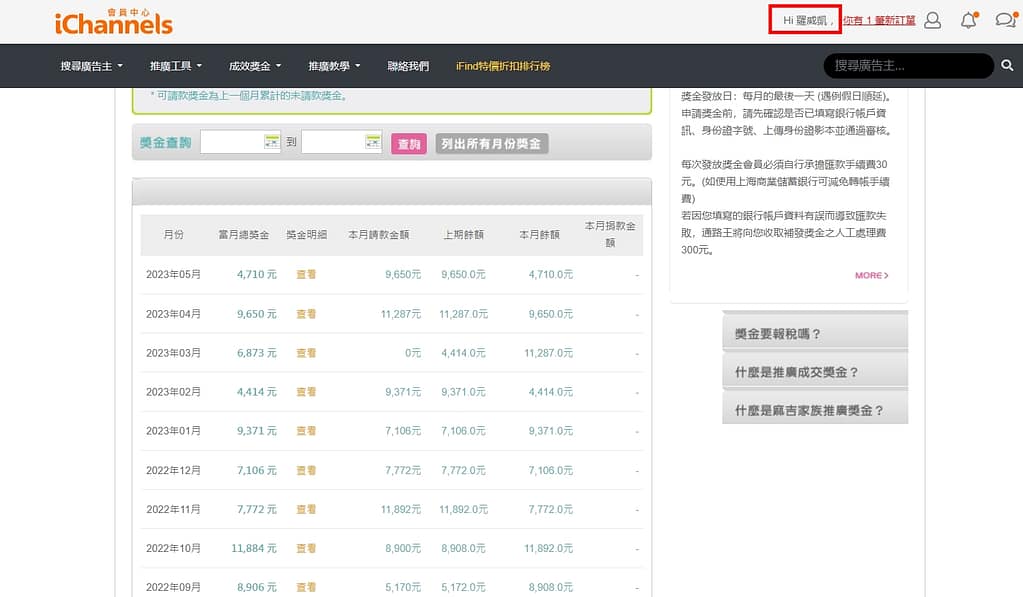The height and width of the screenshot is (597, 1023).
Task: Click the search magnifier icon
Action: [1008, 65]
